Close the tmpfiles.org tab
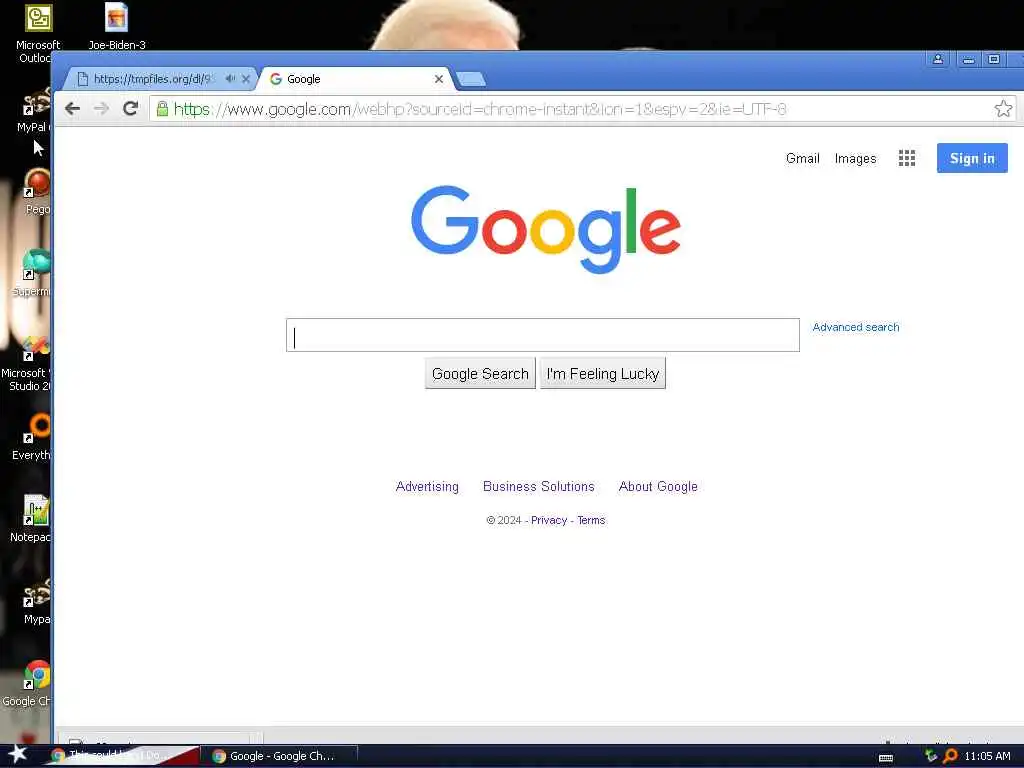 pos(246,79)
